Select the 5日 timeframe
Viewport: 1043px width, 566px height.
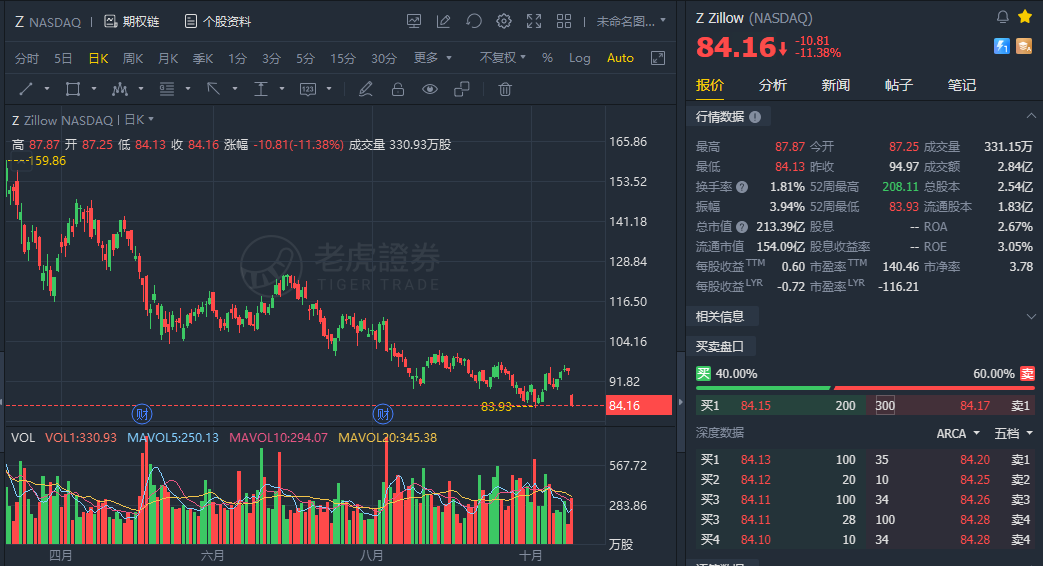pyautogui.click(x=63, y=59)
